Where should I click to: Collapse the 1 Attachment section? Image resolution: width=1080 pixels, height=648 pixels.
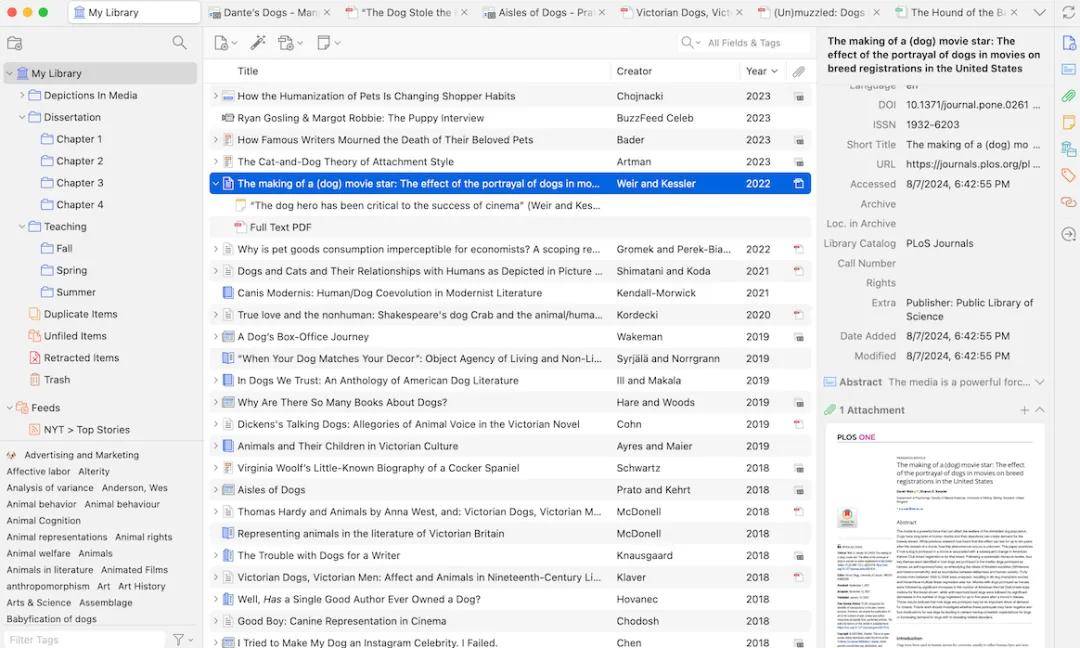[1040, 410]
